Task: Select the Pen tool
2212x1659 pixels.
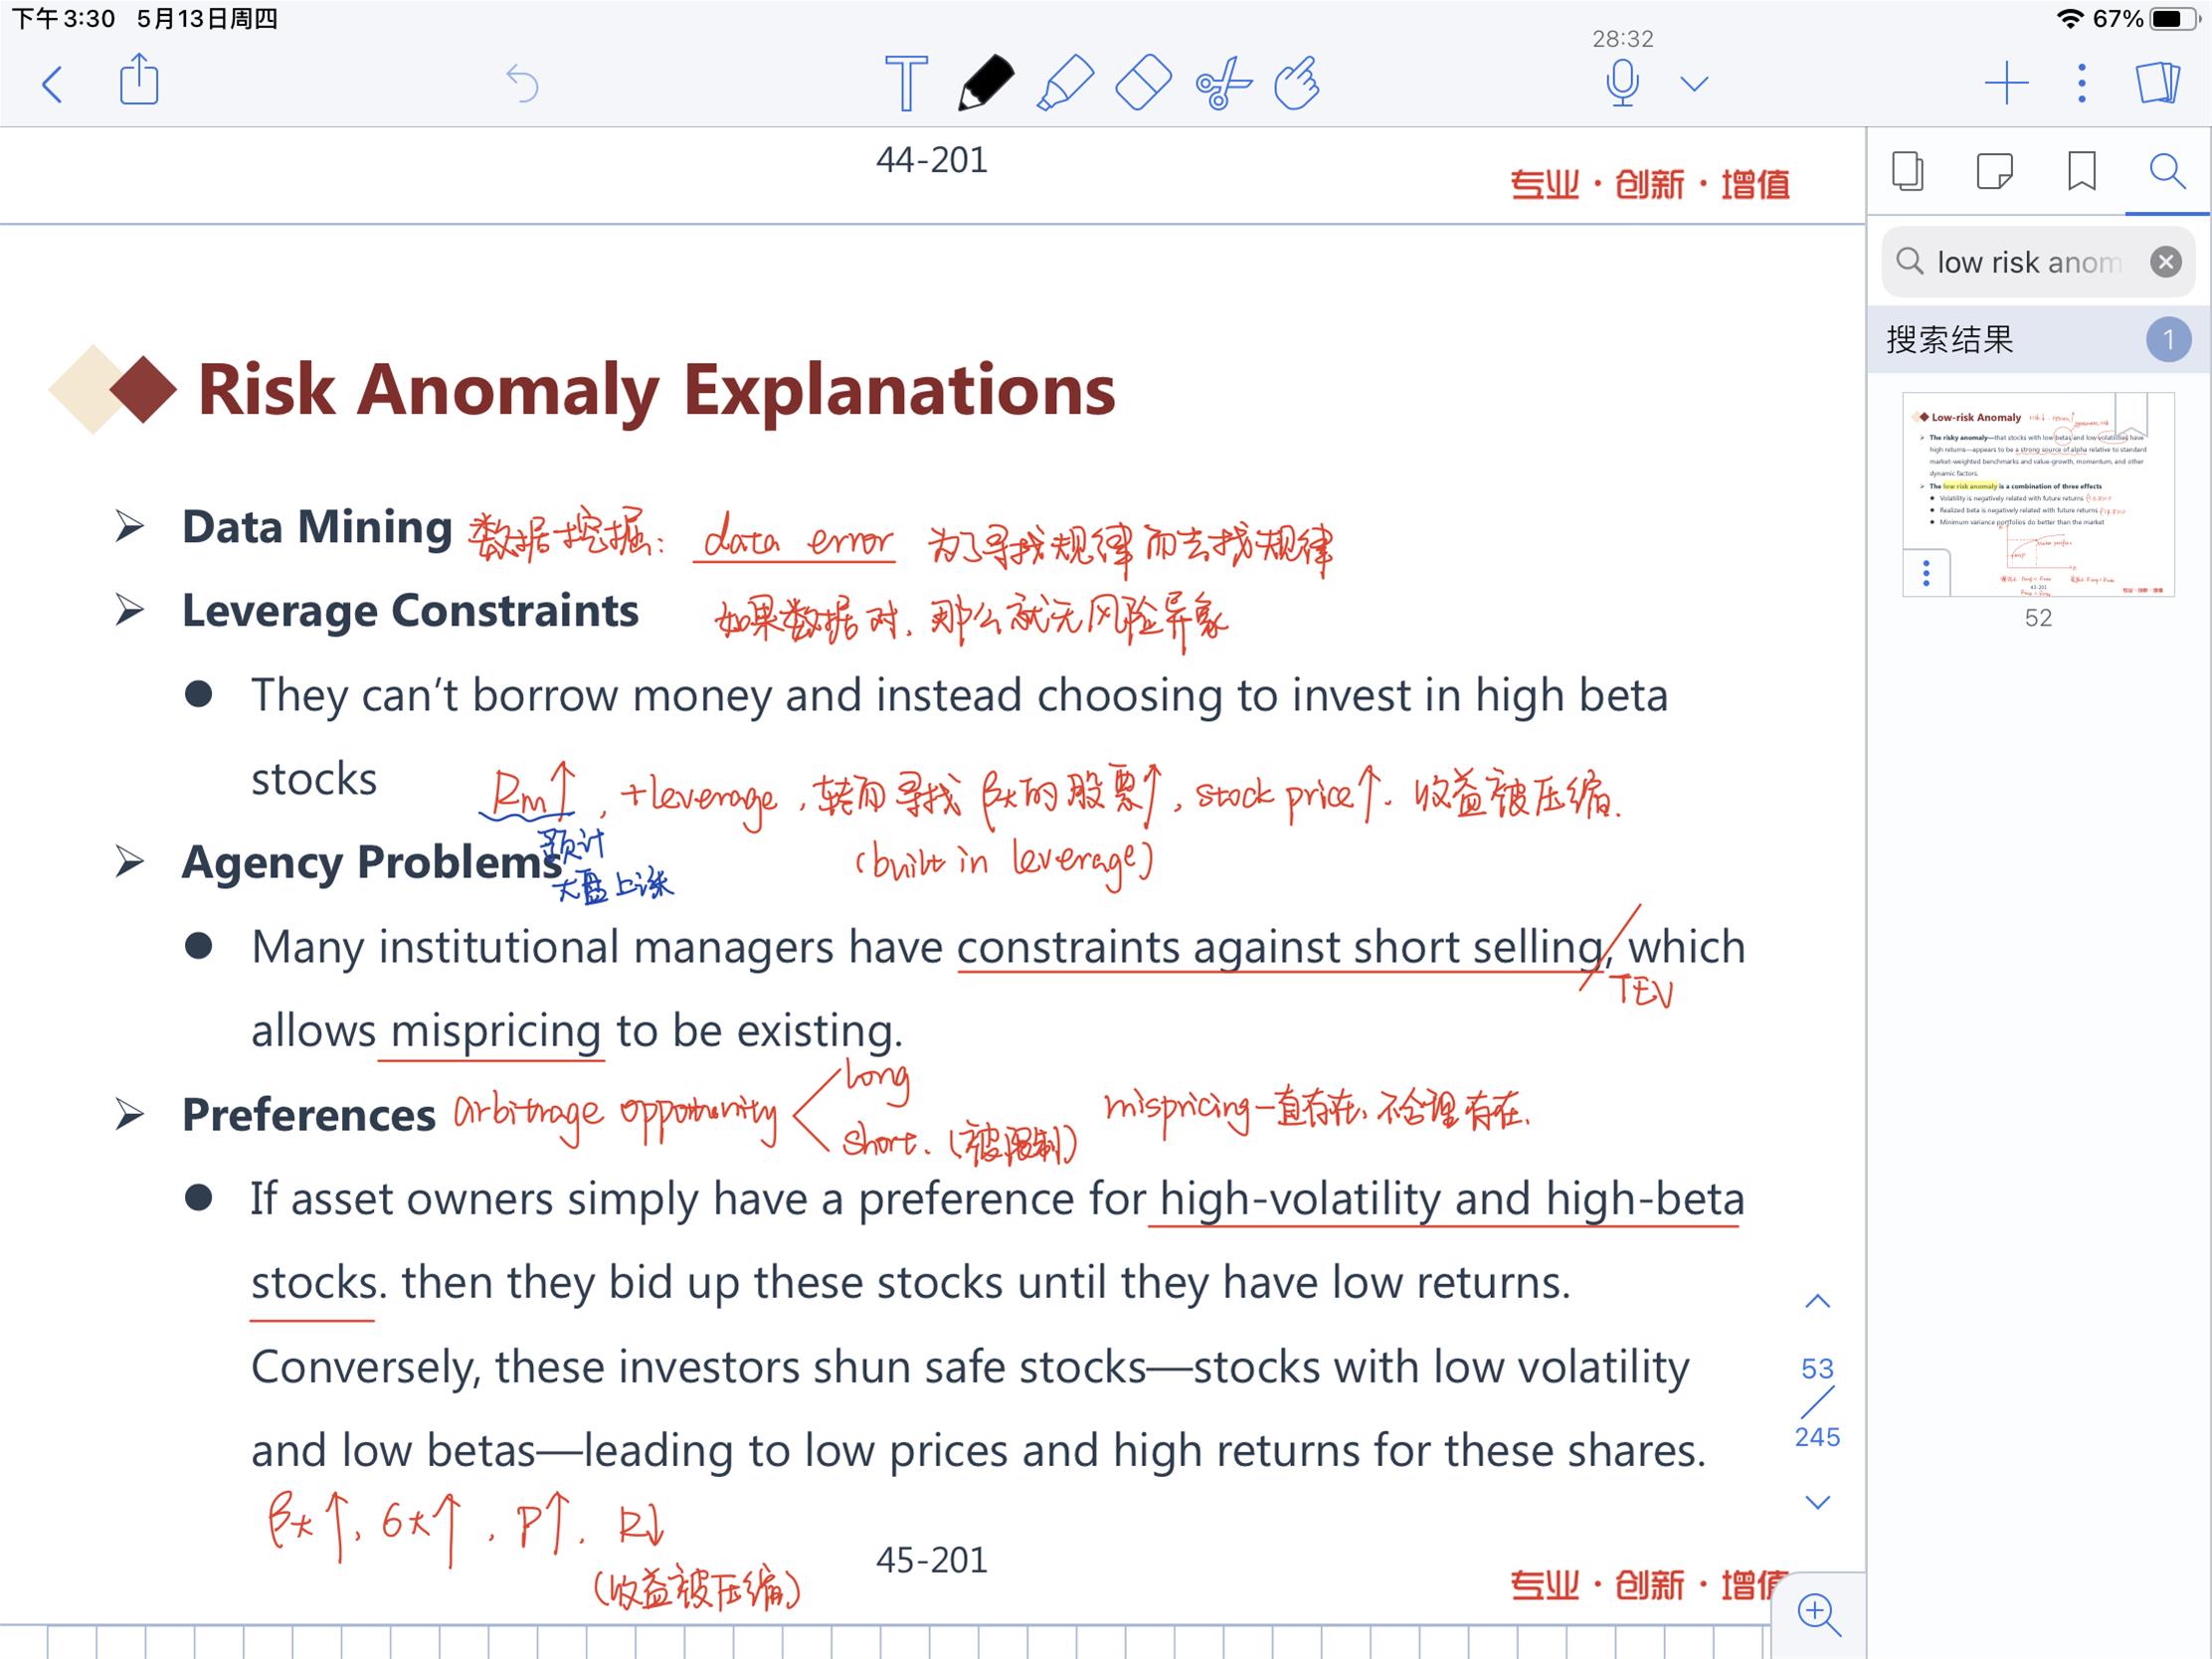Action: (x=985, y=83)
